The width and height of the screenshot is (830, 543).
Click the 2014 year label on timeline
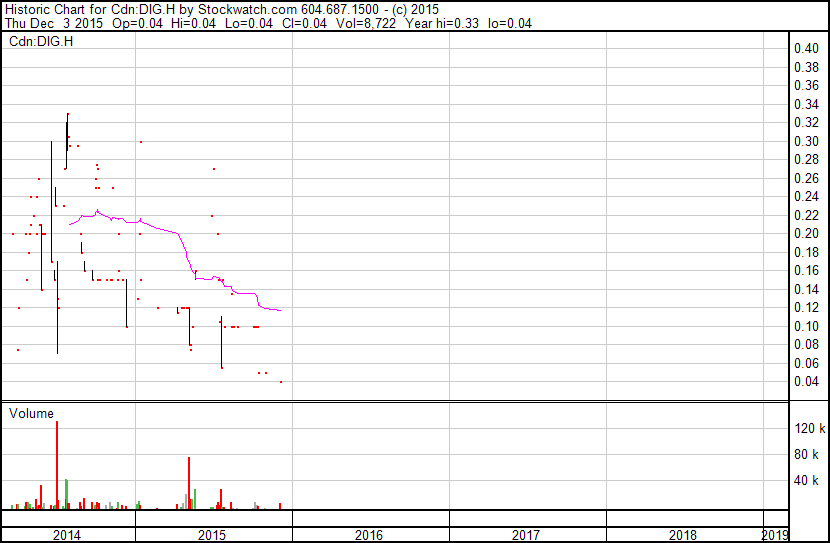point(67,535)
